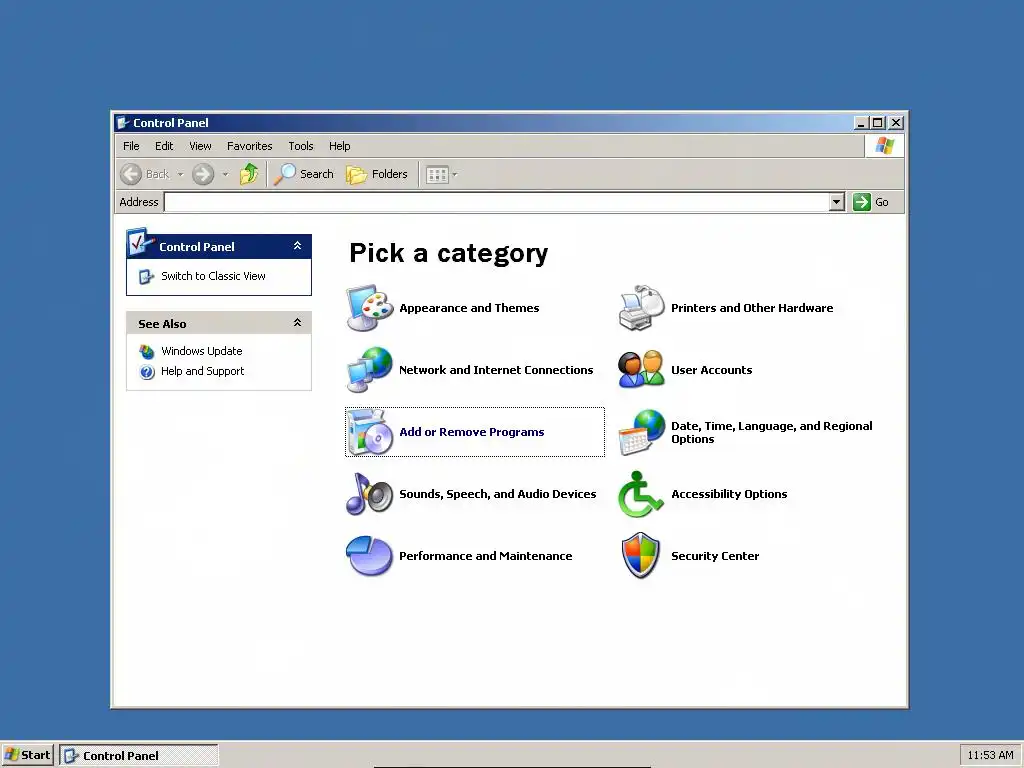Click the Performance and Maintenance label
Screen dimensions: 1024x768
tap(486, 556)
